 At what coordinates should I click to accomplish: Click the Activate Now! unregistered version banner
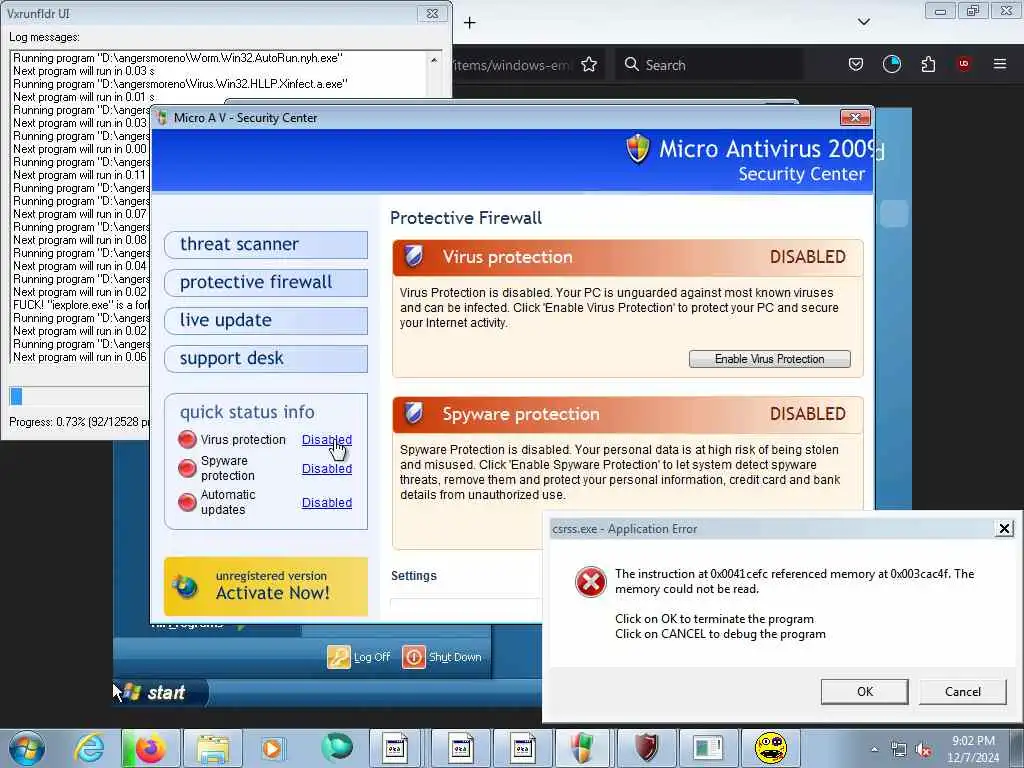point(266,586)
